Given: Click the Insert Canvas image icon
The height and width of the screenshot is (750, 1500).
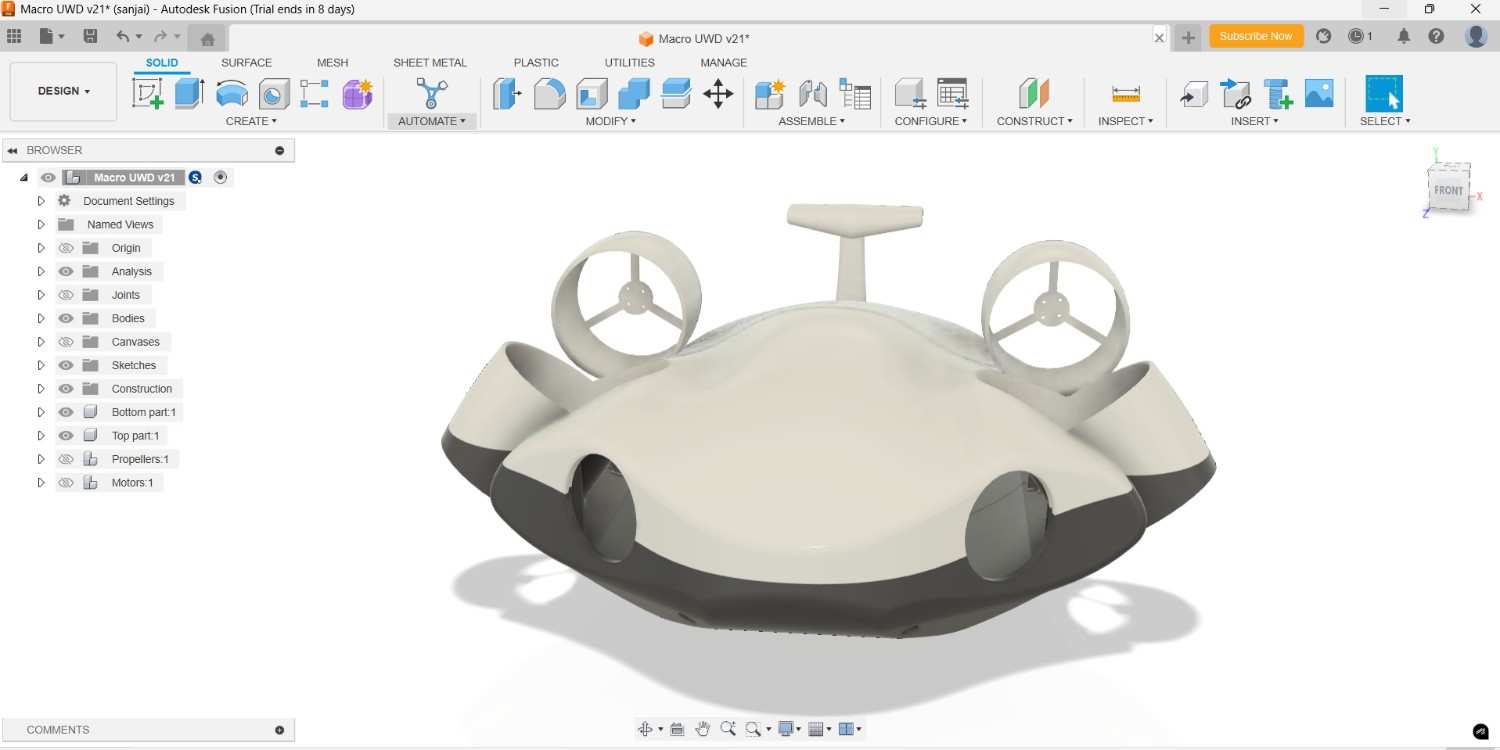Looking at the screenshot, I should point(1319,94).
